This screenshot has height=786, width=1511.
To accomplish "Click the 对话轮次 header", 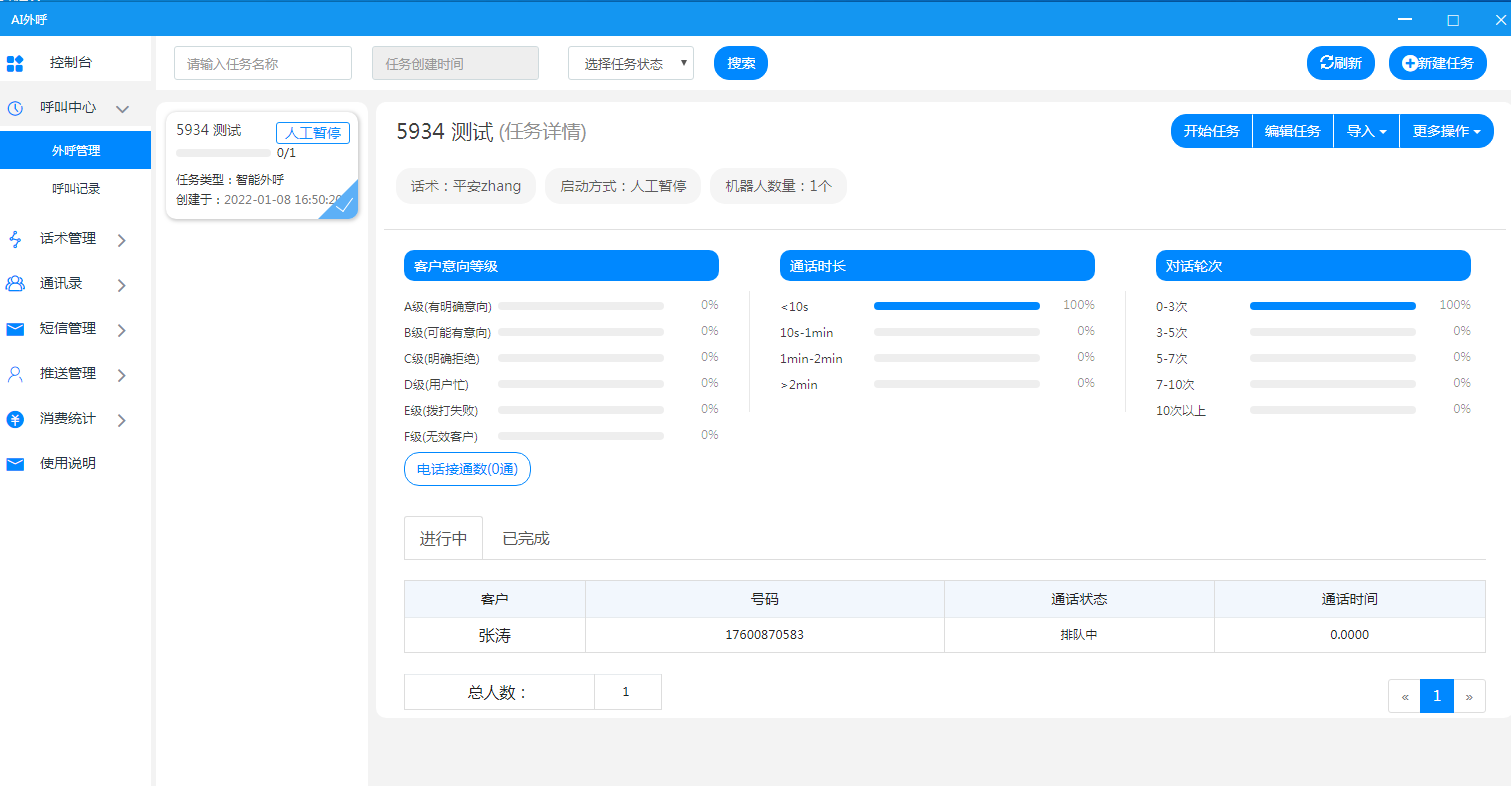I will click(1313, 265).
